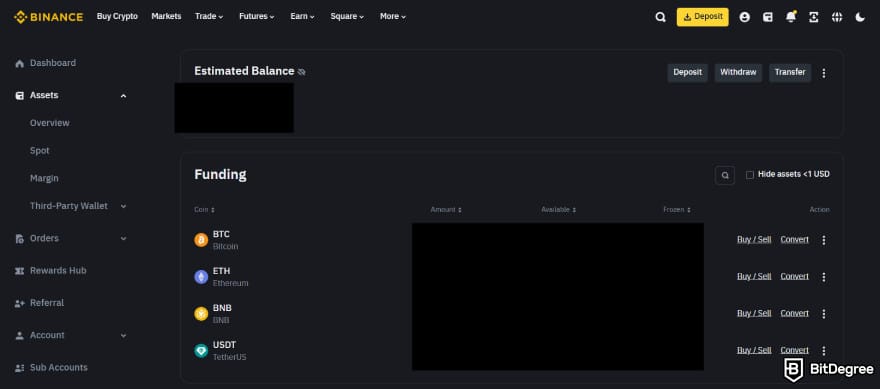This screenshot has width=880, height=389.
Task: Click the Withdraw button
Action: coord(738,72)
